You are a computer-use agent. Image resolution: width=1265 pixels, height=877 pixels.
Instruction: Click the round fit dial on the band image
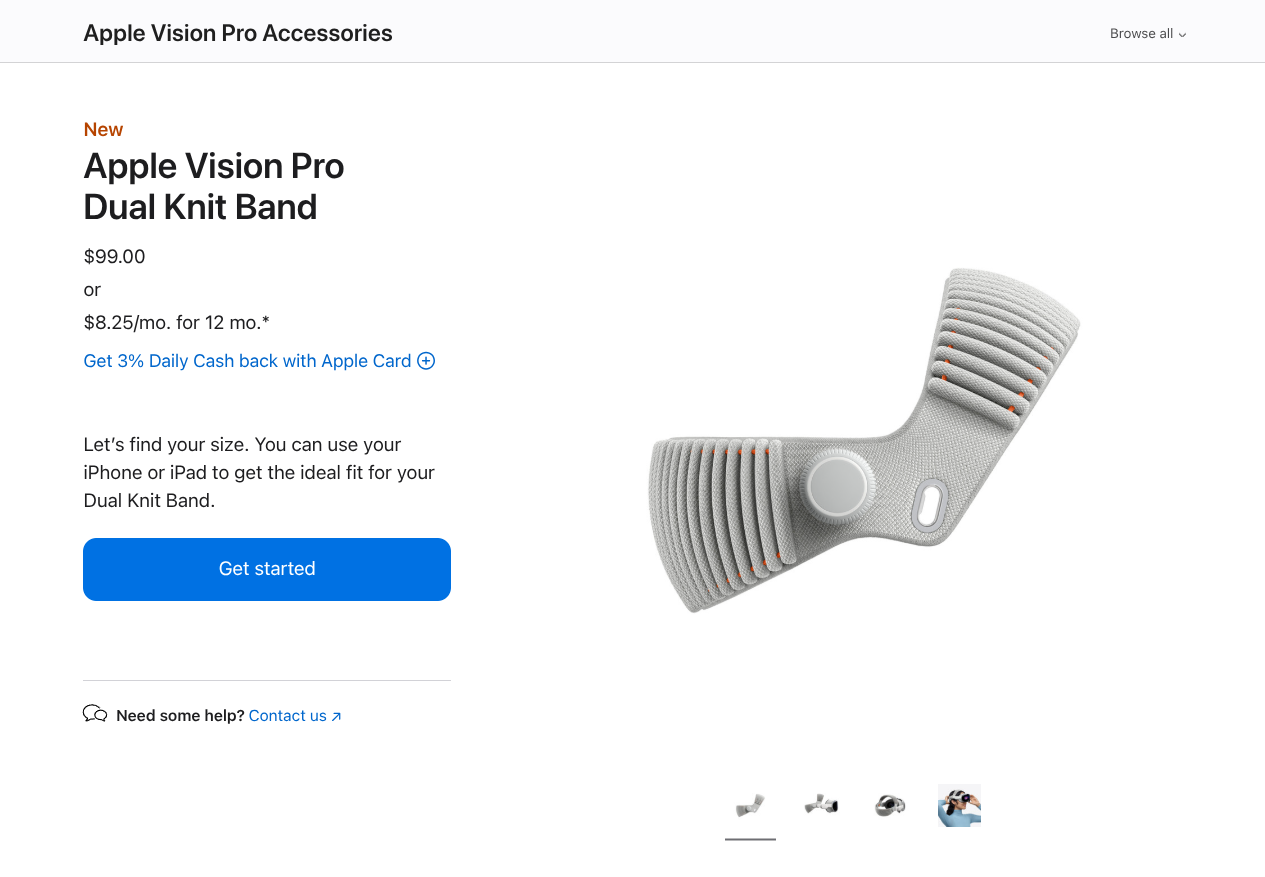(x=837, y=486)
